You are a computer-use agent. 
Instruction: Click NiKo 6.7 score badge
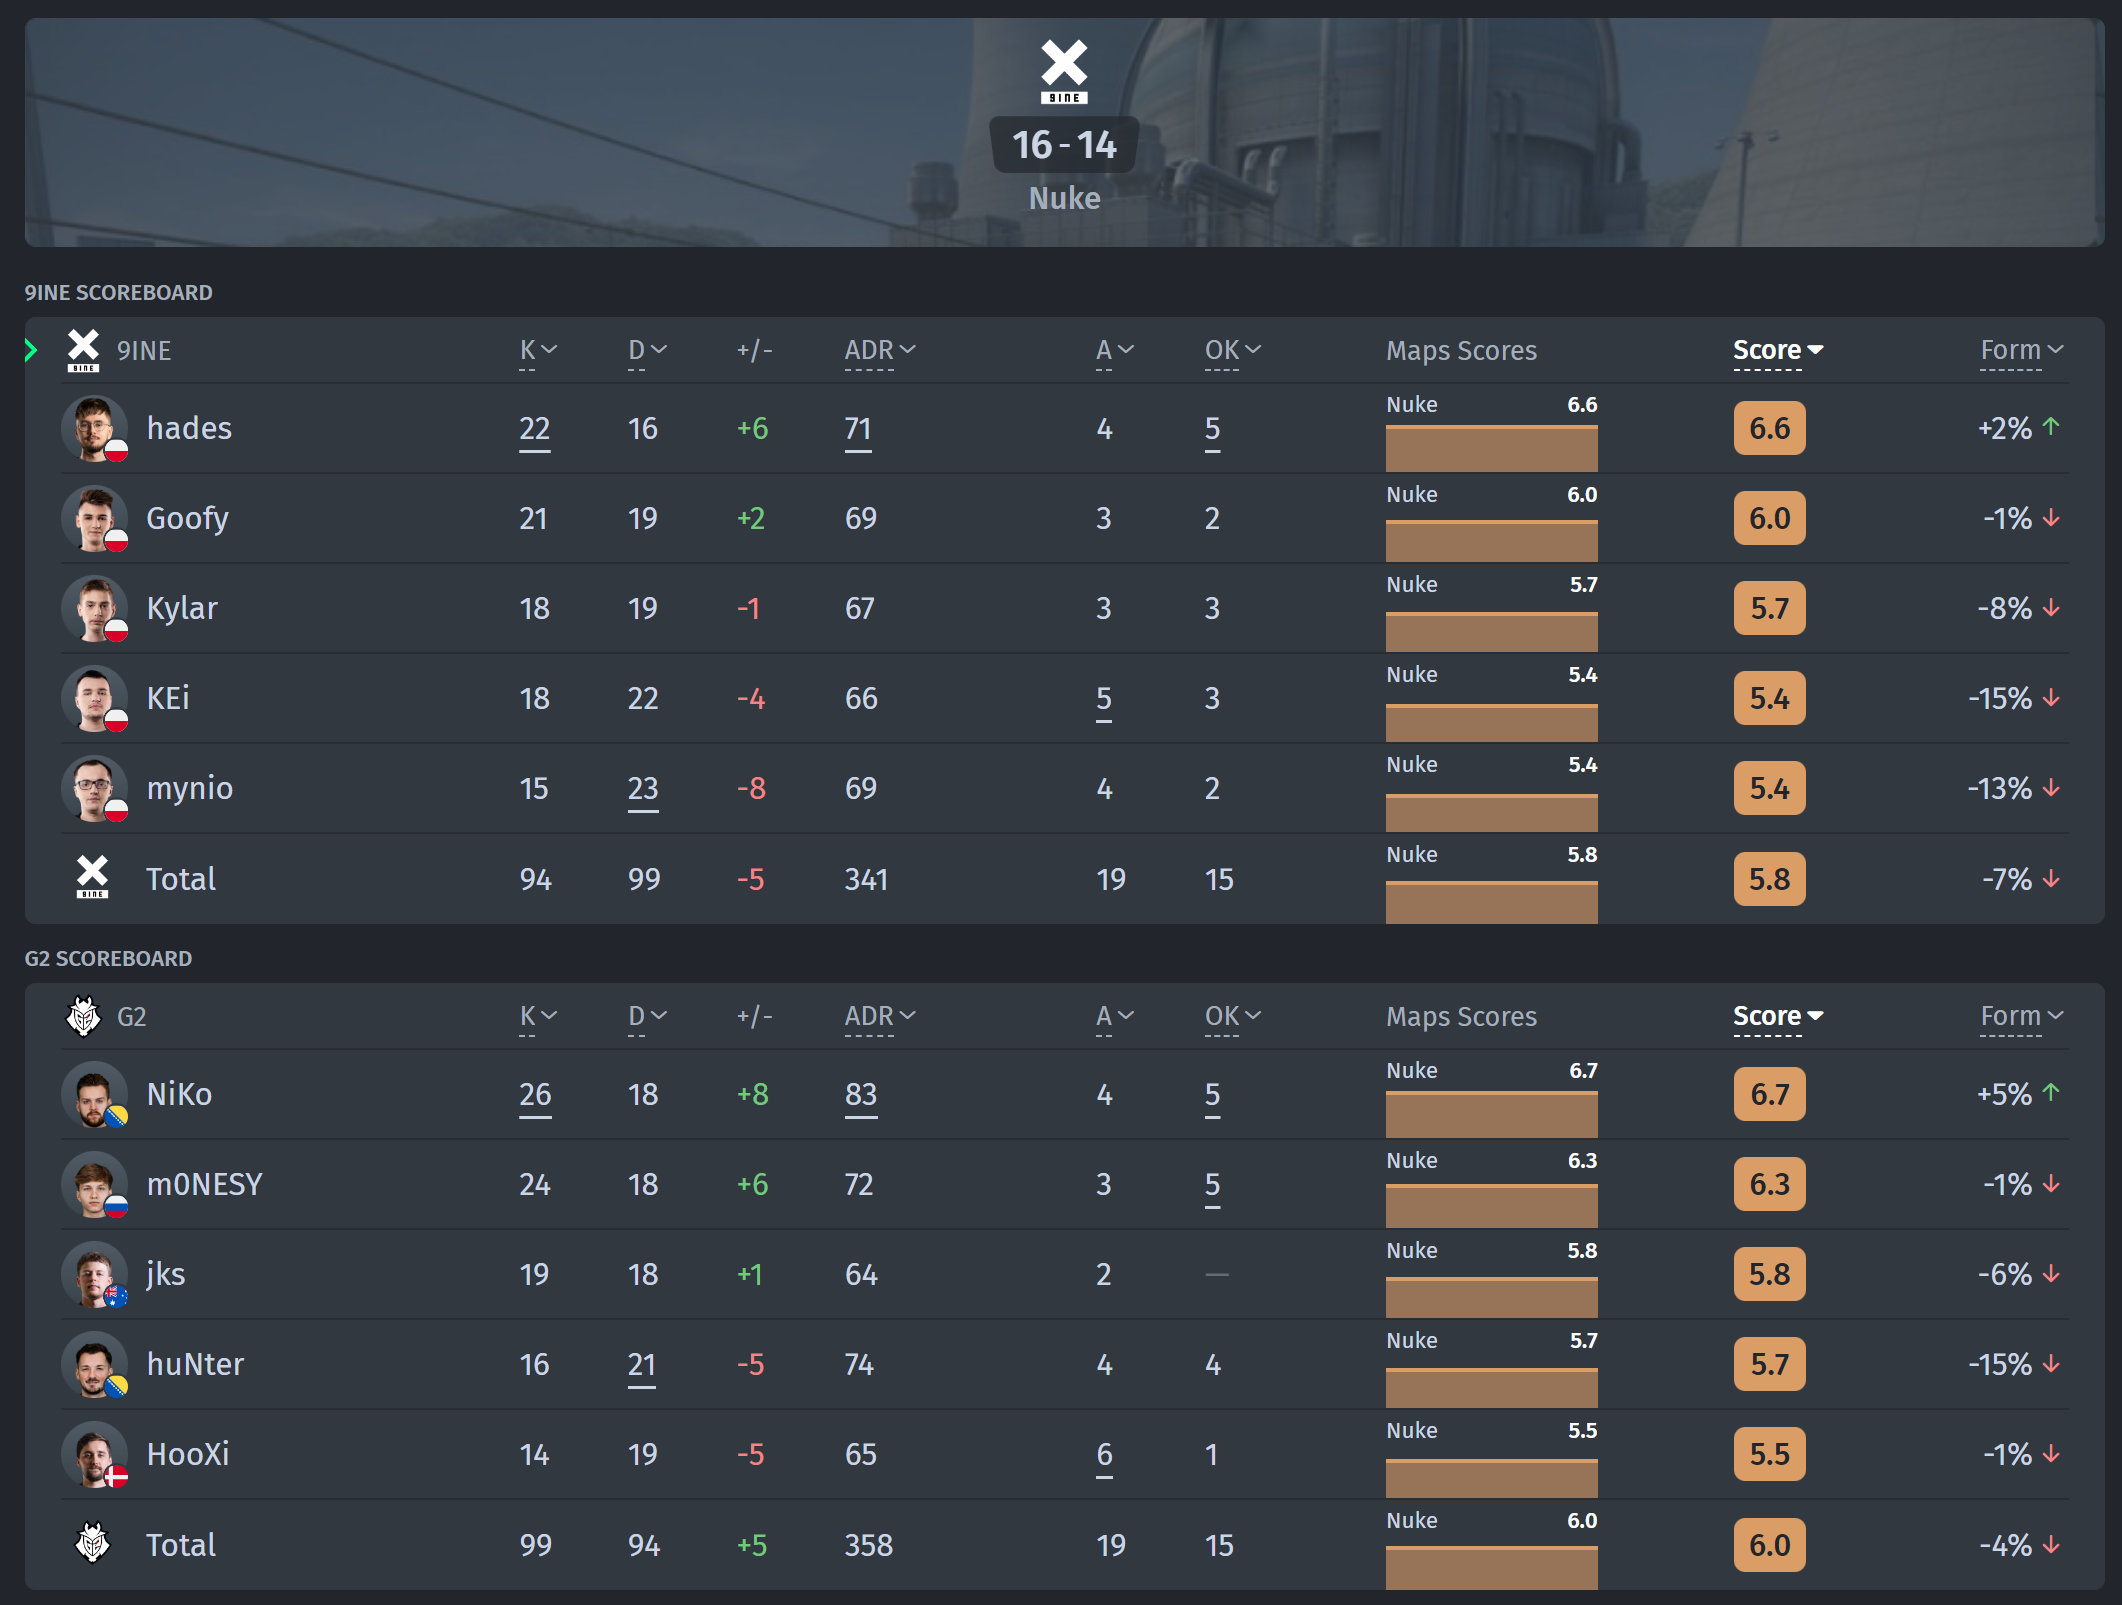point(1769,1094)
